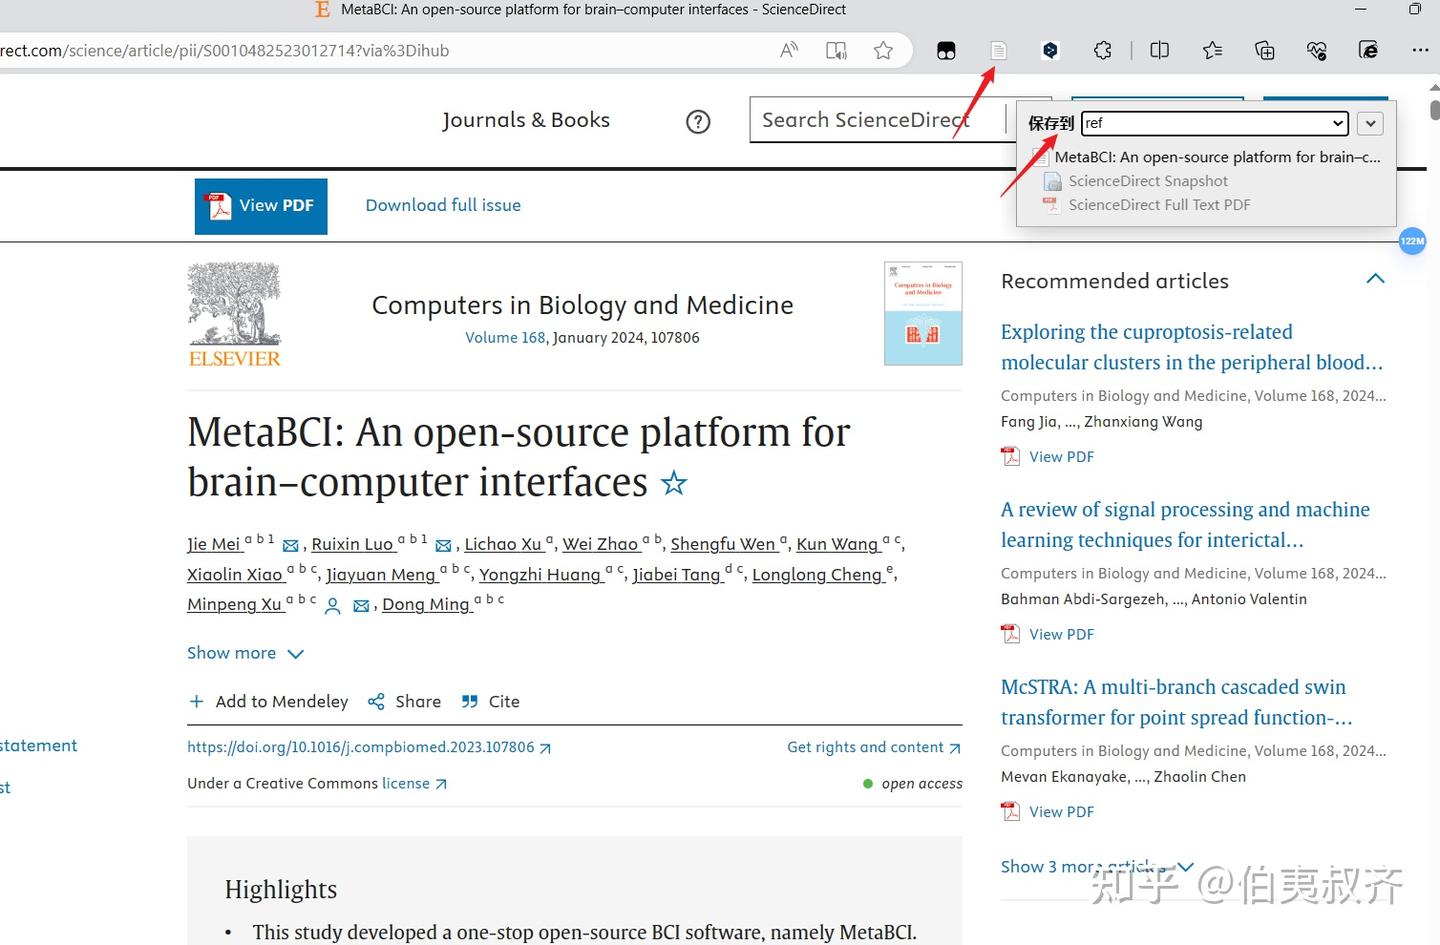The width and height of the screenshot is (1440, 945).
Task: Open author Dong Ming's details
Action: (426, 604)
